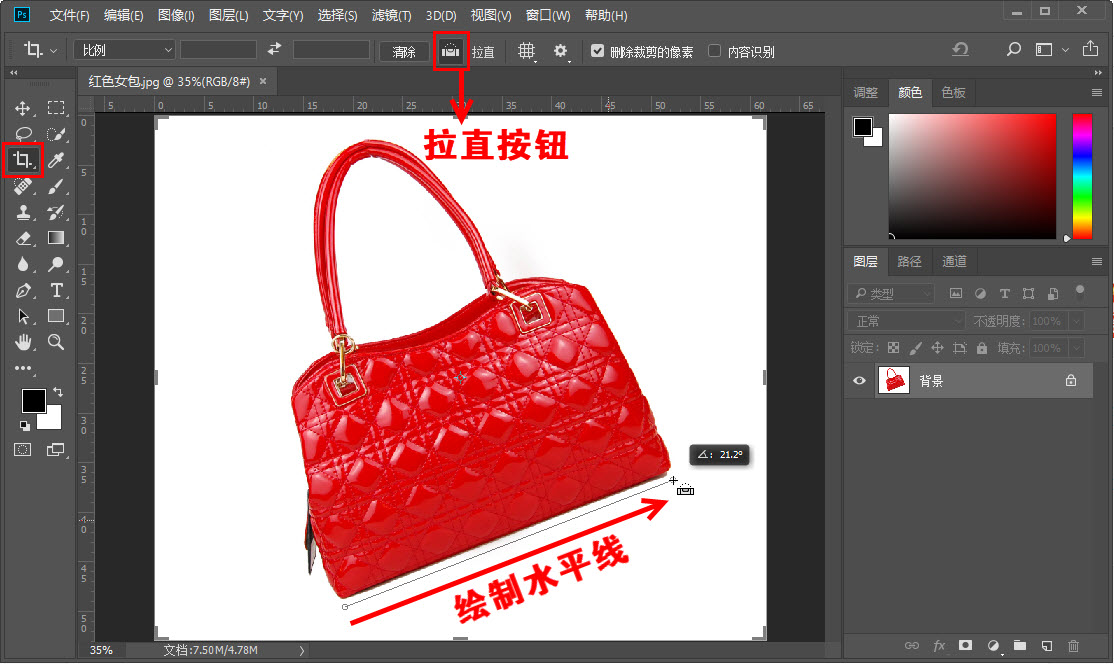Reset the crop with undo arrow
Viewport: 1114px width, 664px height.
[x=961, y=49]
